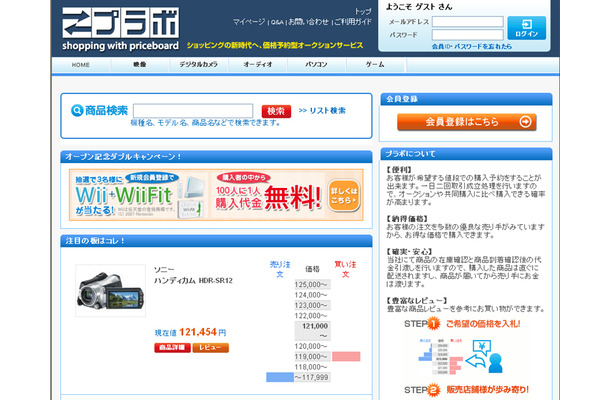
Task: Select the 122,000~ price row
Action: click(312, 316)
